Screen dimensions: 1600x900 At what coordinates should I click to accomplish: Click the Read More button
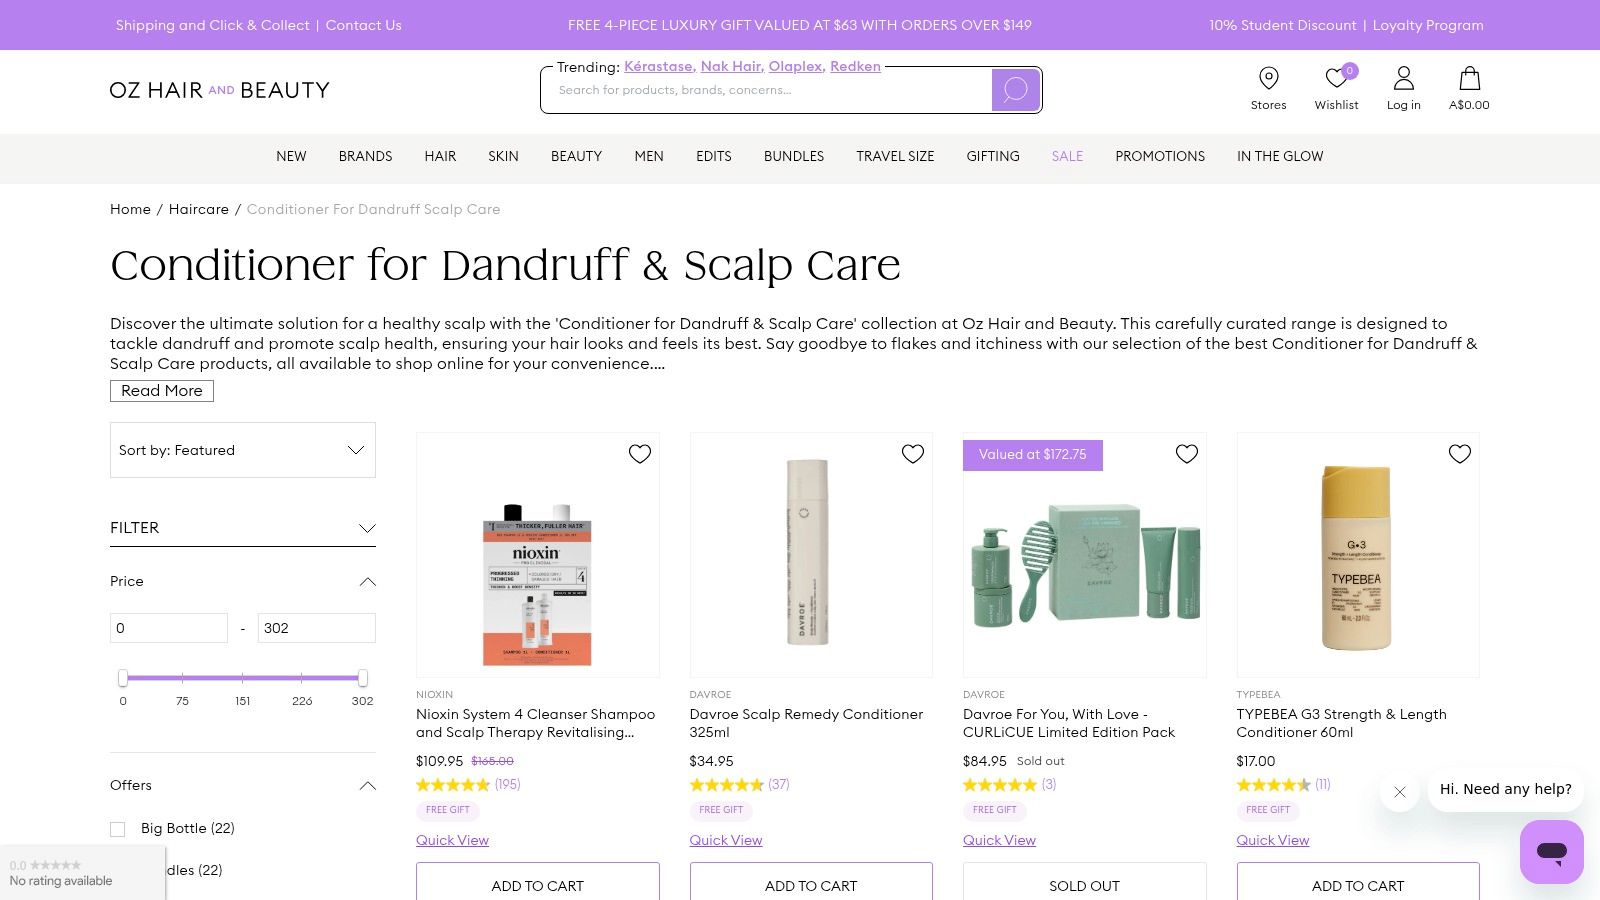coord(162,391)
